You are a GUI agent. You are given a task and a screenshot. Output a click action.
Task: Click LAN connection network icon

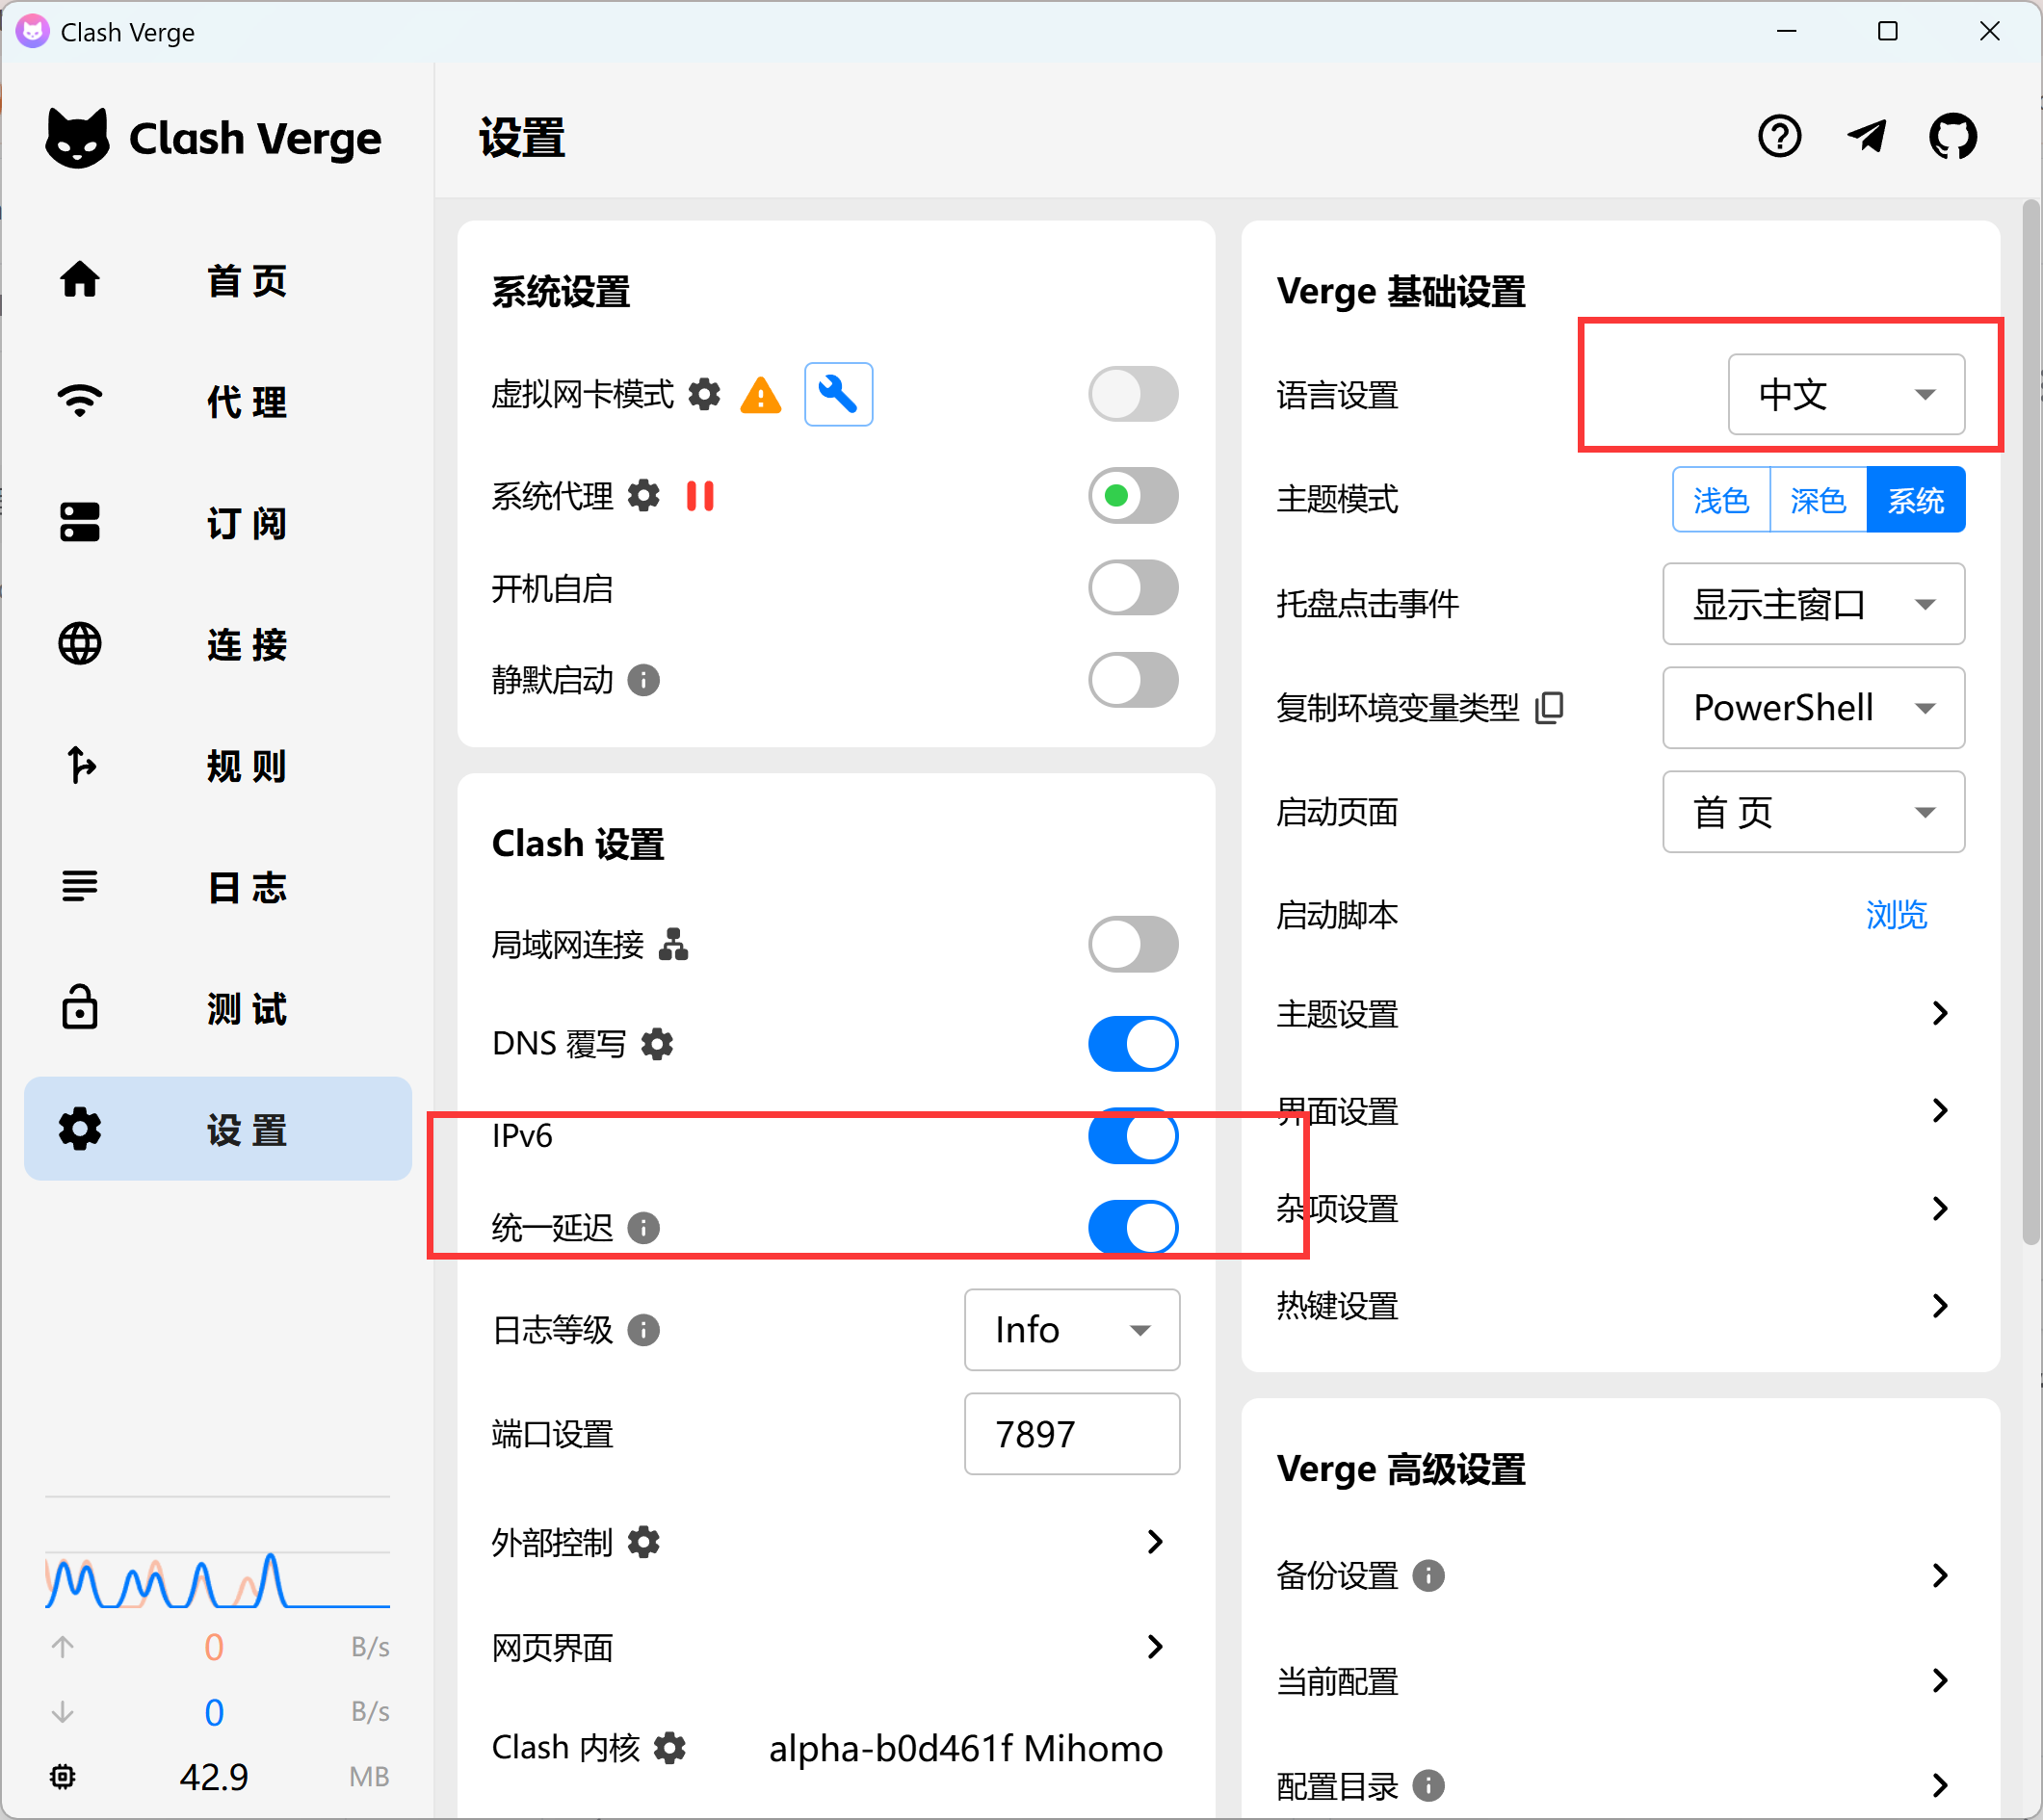(x=673, y=944)
